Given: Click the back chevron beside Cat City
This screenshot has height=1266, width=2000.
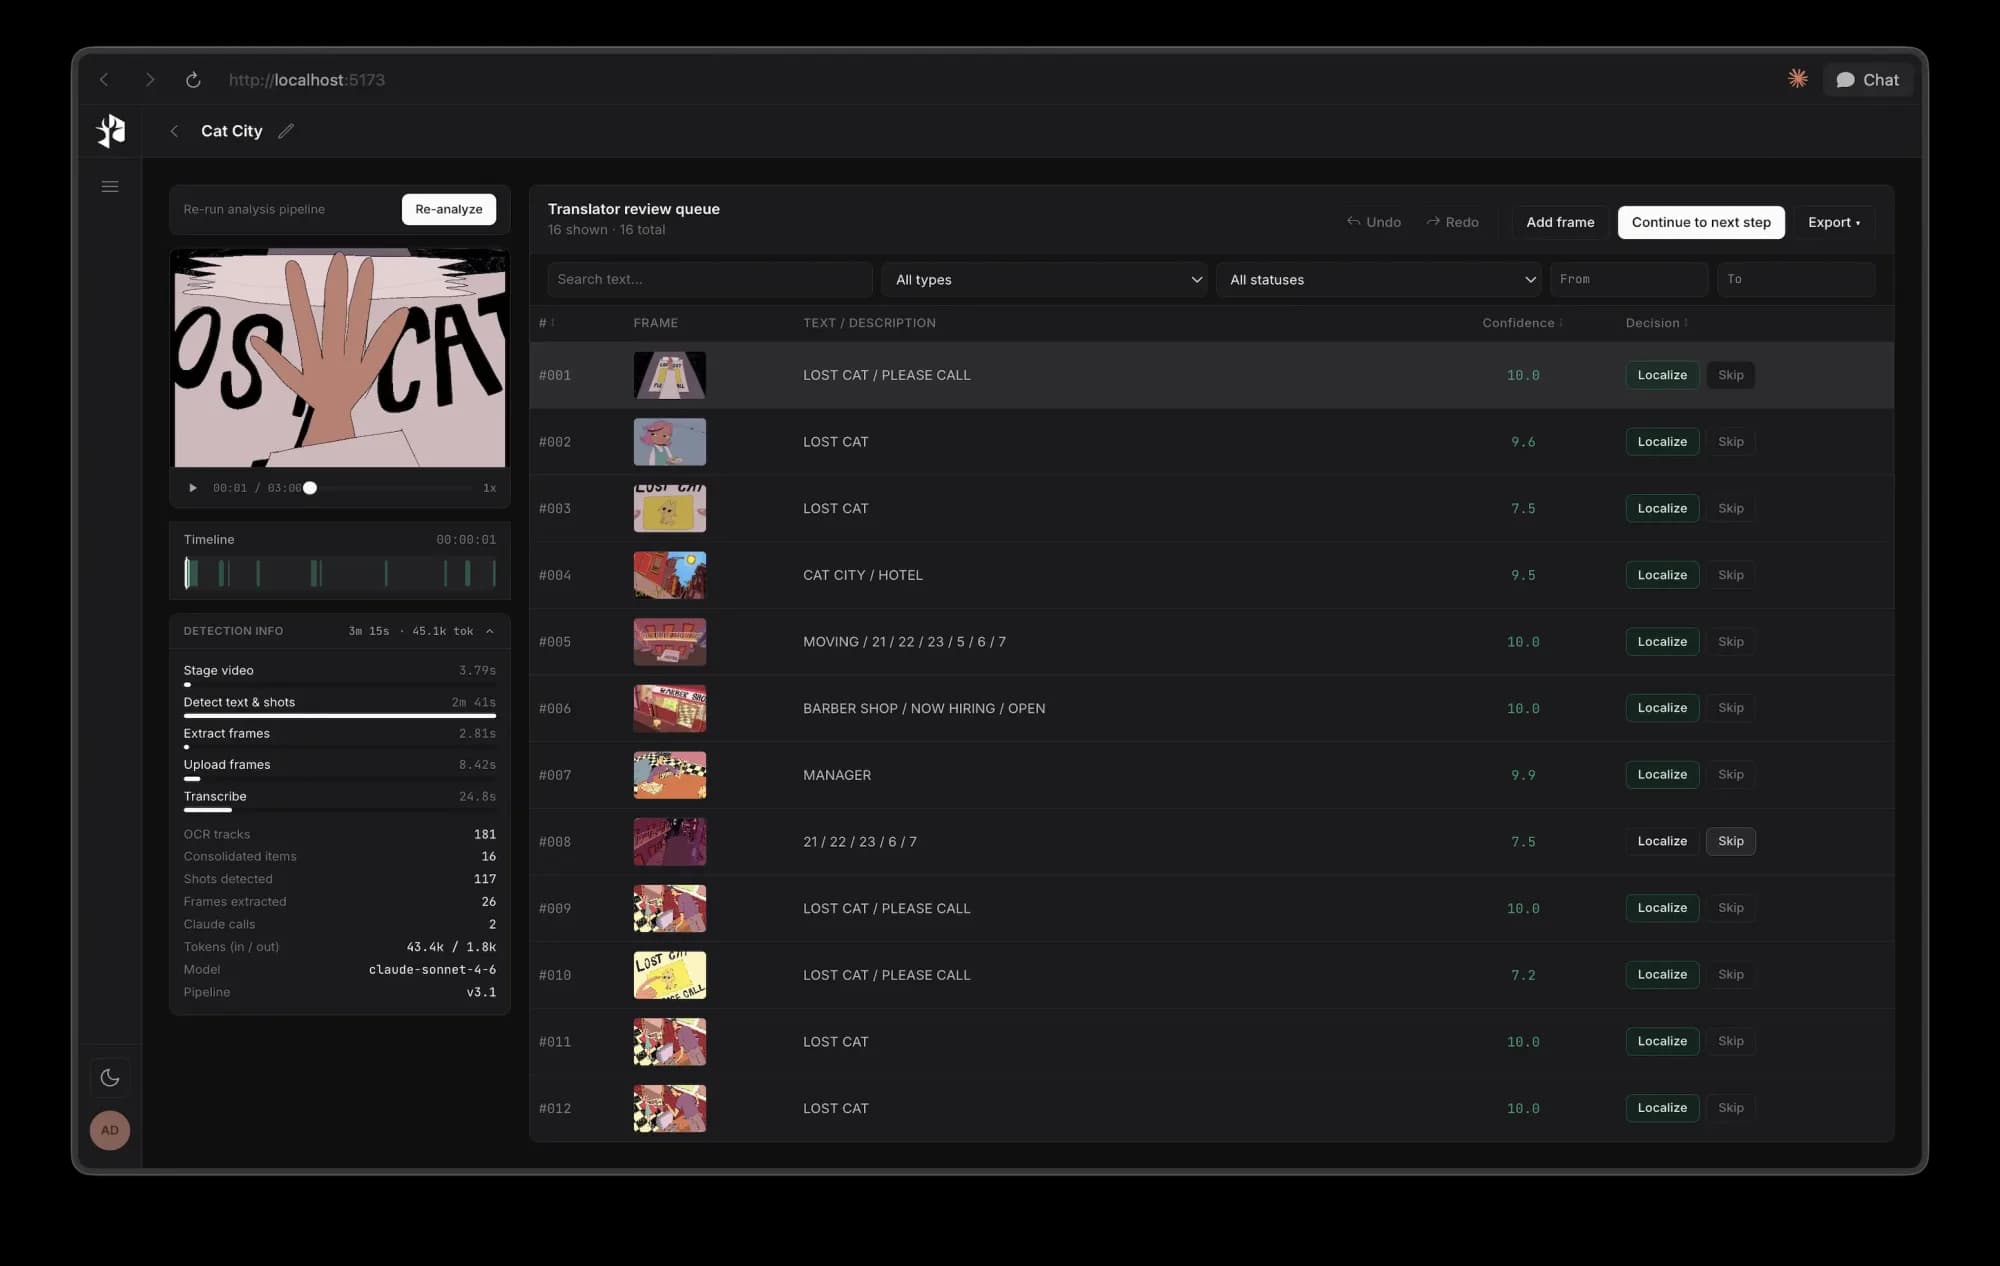Looking at the screenshot, I should coord(175,131).
